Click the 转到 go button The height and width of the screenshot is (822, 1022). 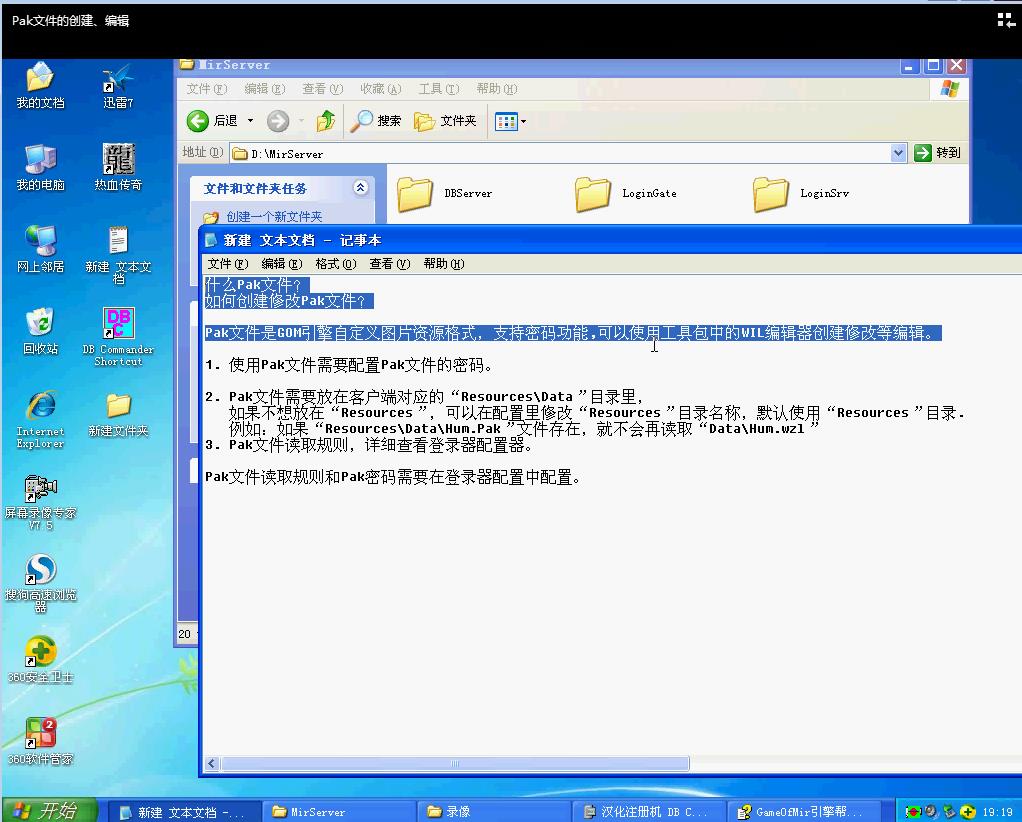937,153
